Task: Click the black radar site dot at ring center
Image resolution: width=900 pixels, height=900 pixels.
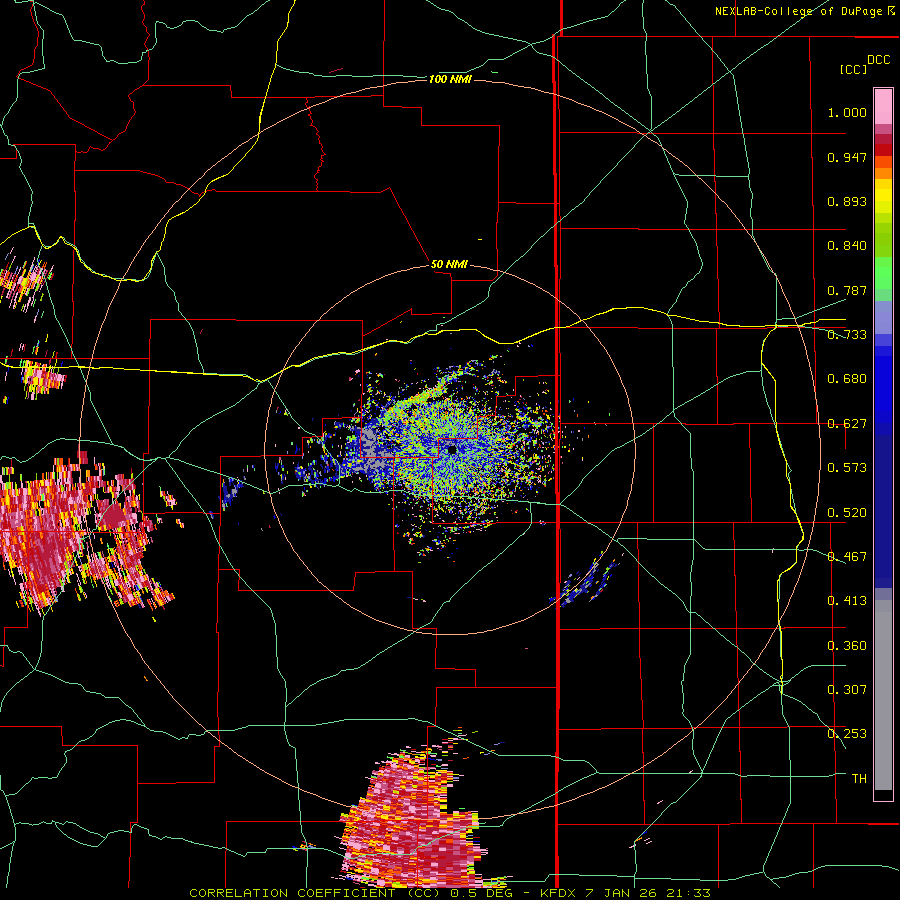Action: point(452,450)
